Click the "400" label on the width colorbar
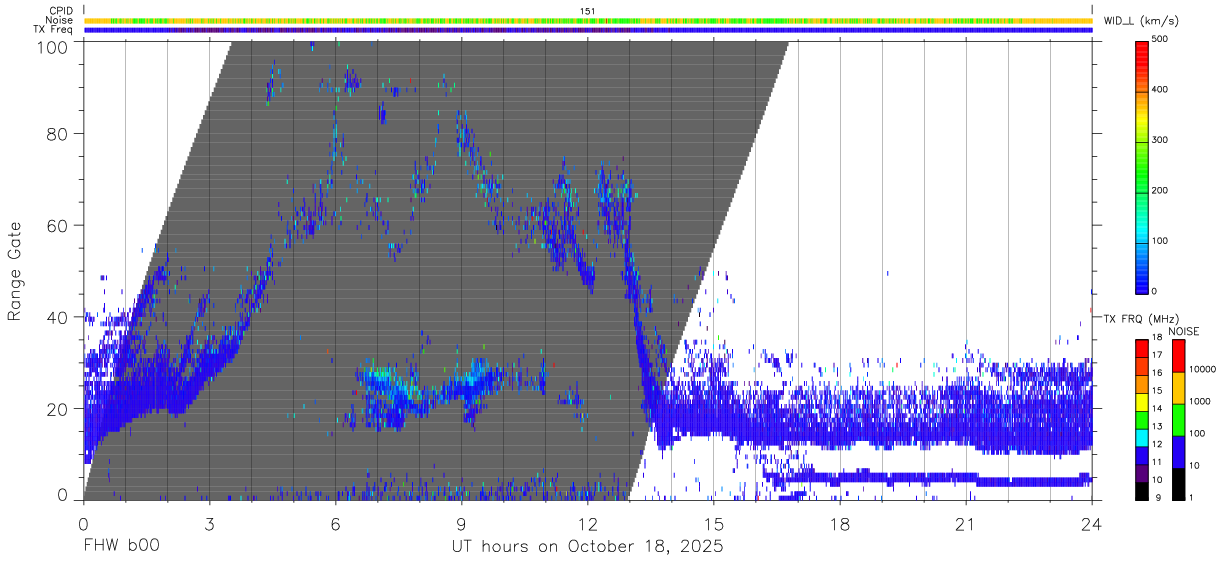Screen dimensions: 1228x567 coord(1161,90)
